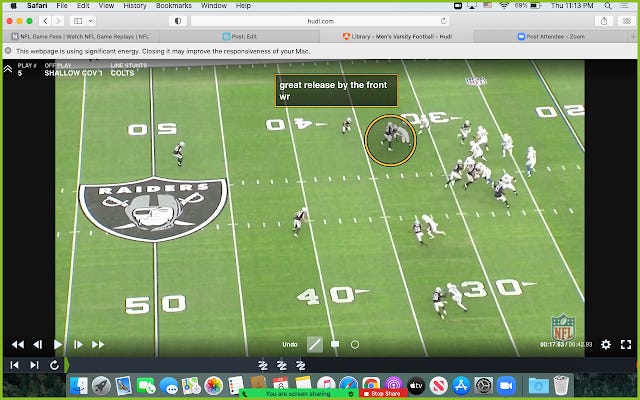Screen dimensions: 640x400
Task: Open the sidebar options dropdown arrow
Action: point(91,21)
